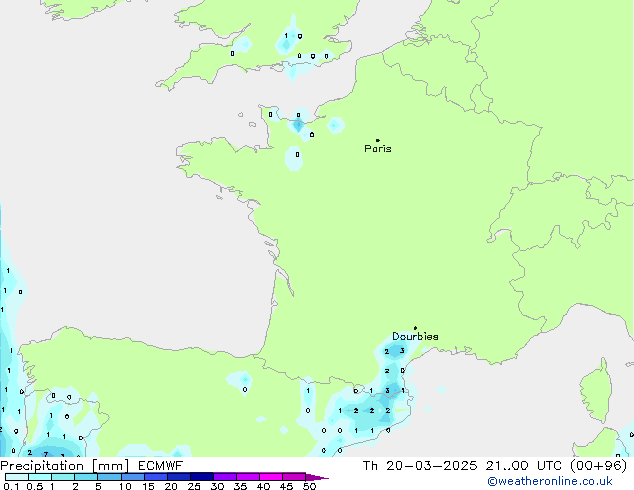Select the 45–50 mm legend color swatch
The width and height of the screenshot is (634, 490).
point(294,477)
